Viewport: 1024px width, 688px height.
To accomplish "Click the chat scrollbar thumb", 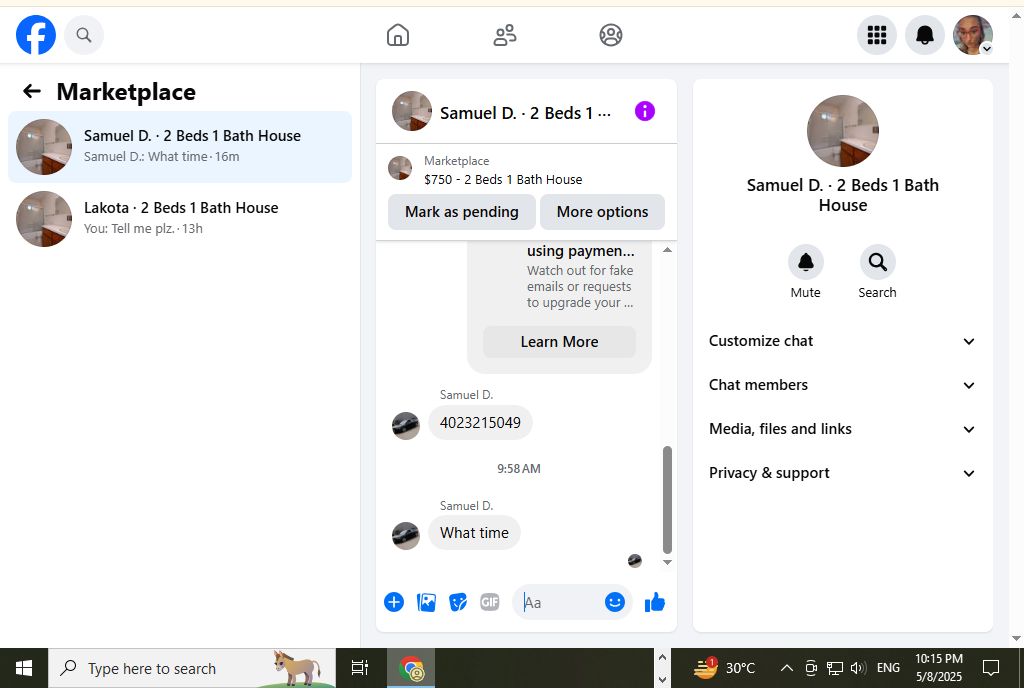I will click(667, 499).
